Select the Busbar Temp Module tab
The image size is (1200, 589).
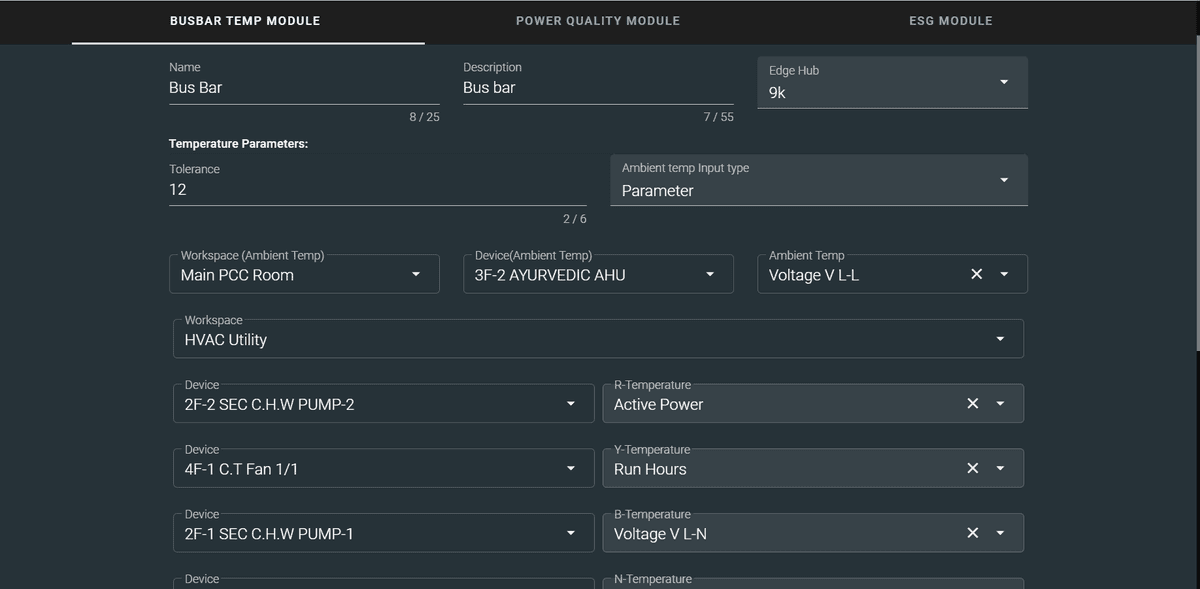(245, 21)
